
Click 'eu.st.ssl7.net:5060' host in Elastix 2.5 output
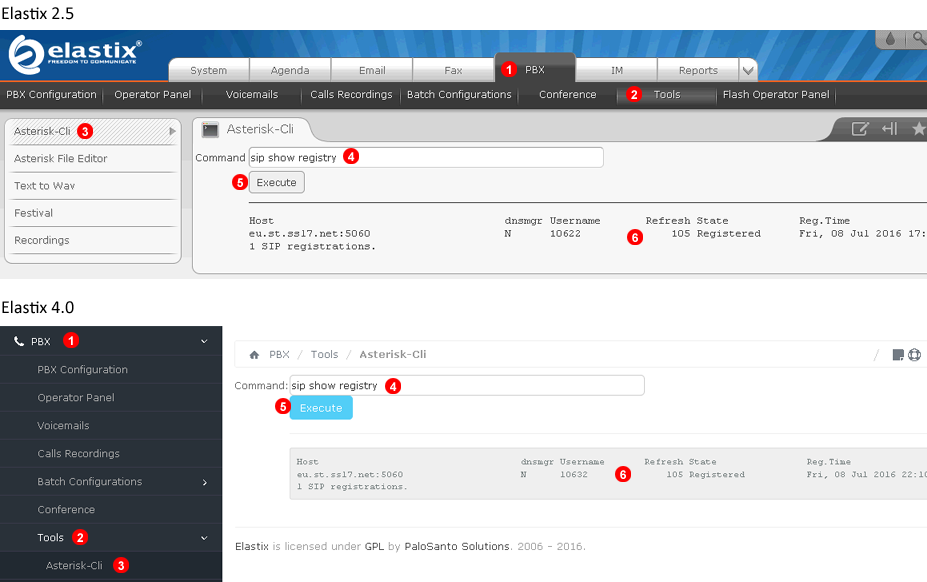coord(310,234)
